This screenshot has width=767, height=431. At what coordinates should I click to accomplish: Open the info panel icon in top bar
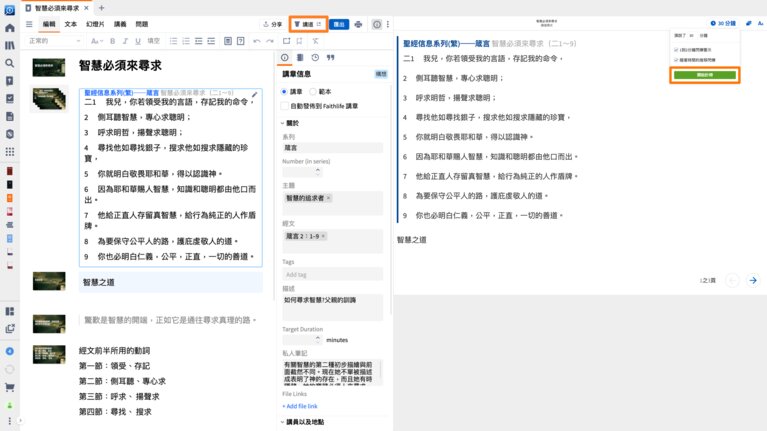pyautogui.click(x=377, y=24)
